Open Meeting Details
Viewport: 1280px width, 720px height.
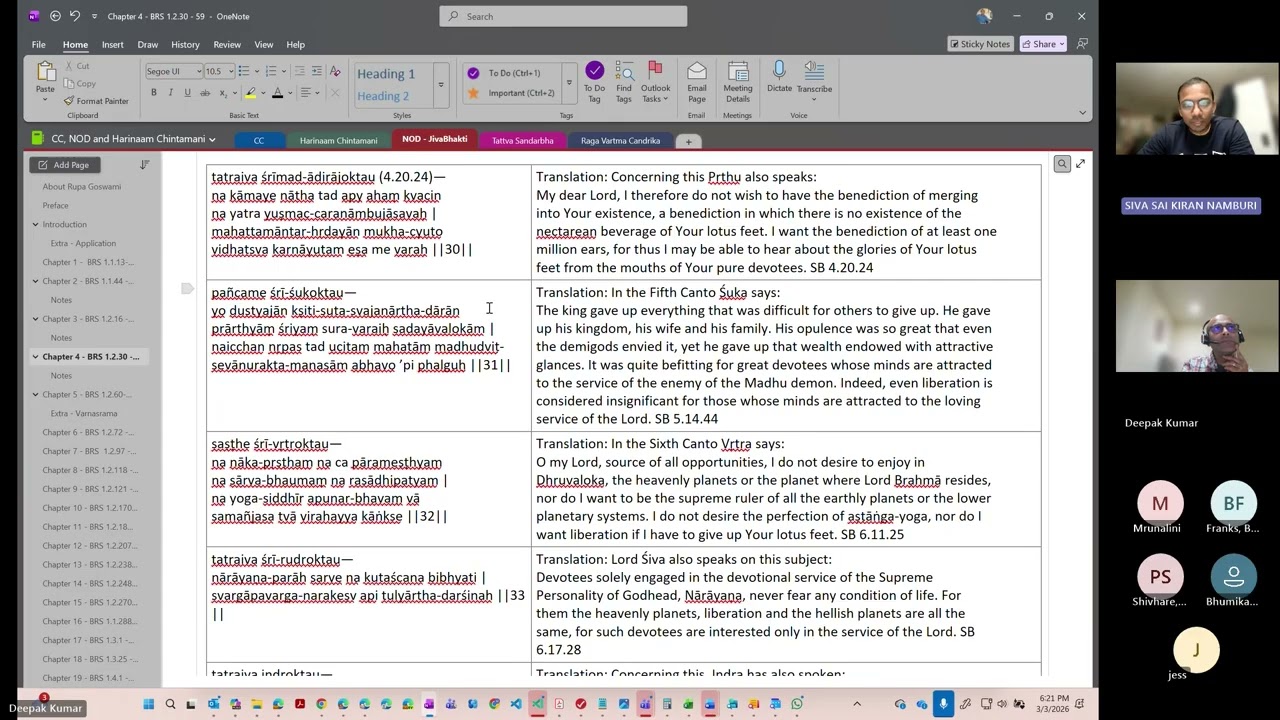(738, 81)
